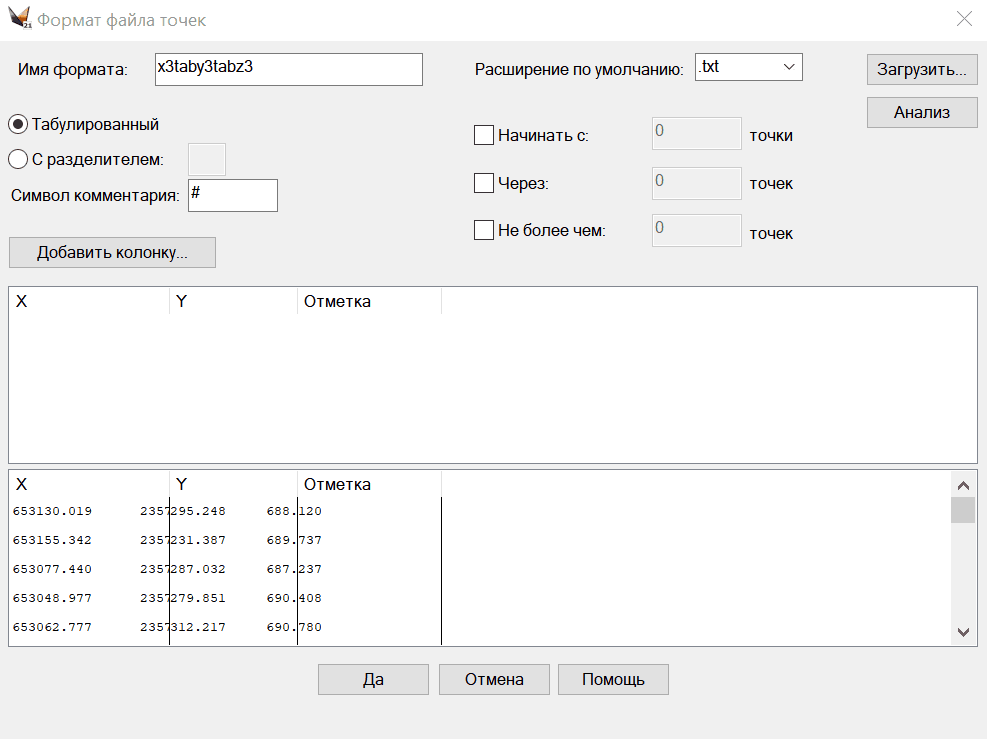The height and width of the screenshot is (739, 987).
Task: Select the Отметка column header in upper list
Action: (368, 301)
